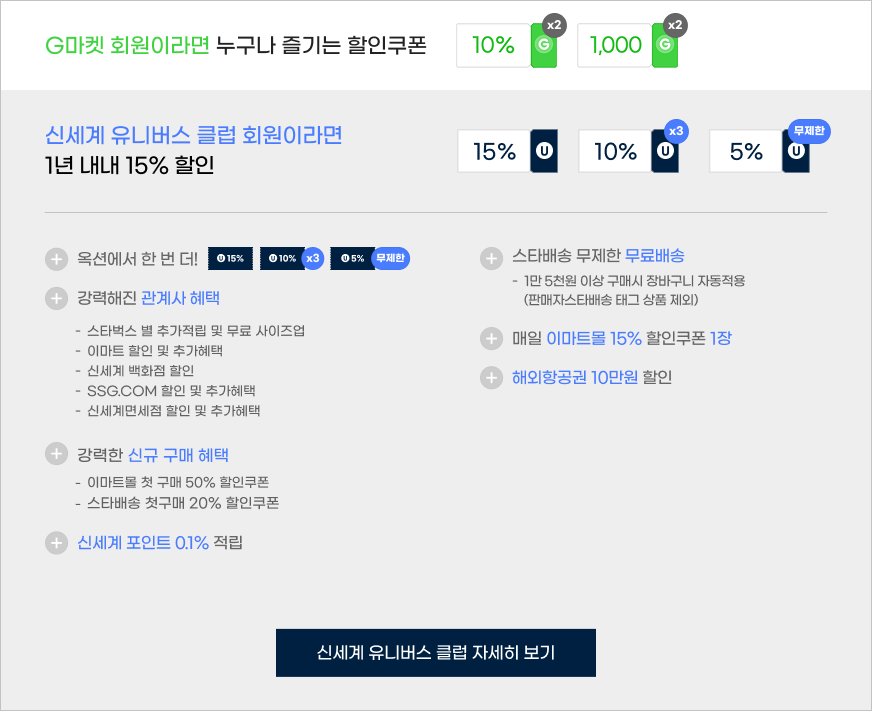Image resolution: width=872 pixels, height=711 pixels.
Task: Click the small 10% x3 option coupon badge
Action: (289, 259)
